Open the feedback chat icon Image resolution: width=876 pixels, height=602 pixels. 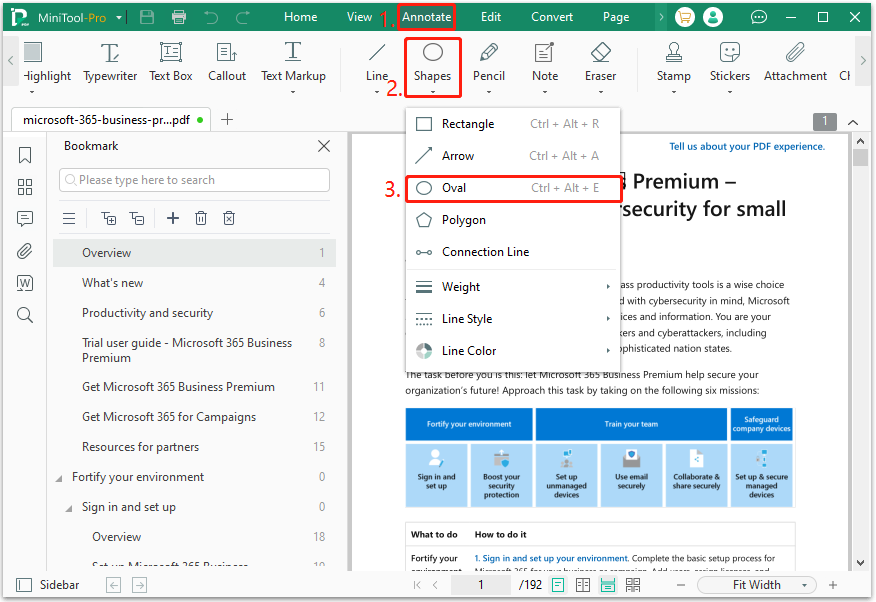pos(759,17)
